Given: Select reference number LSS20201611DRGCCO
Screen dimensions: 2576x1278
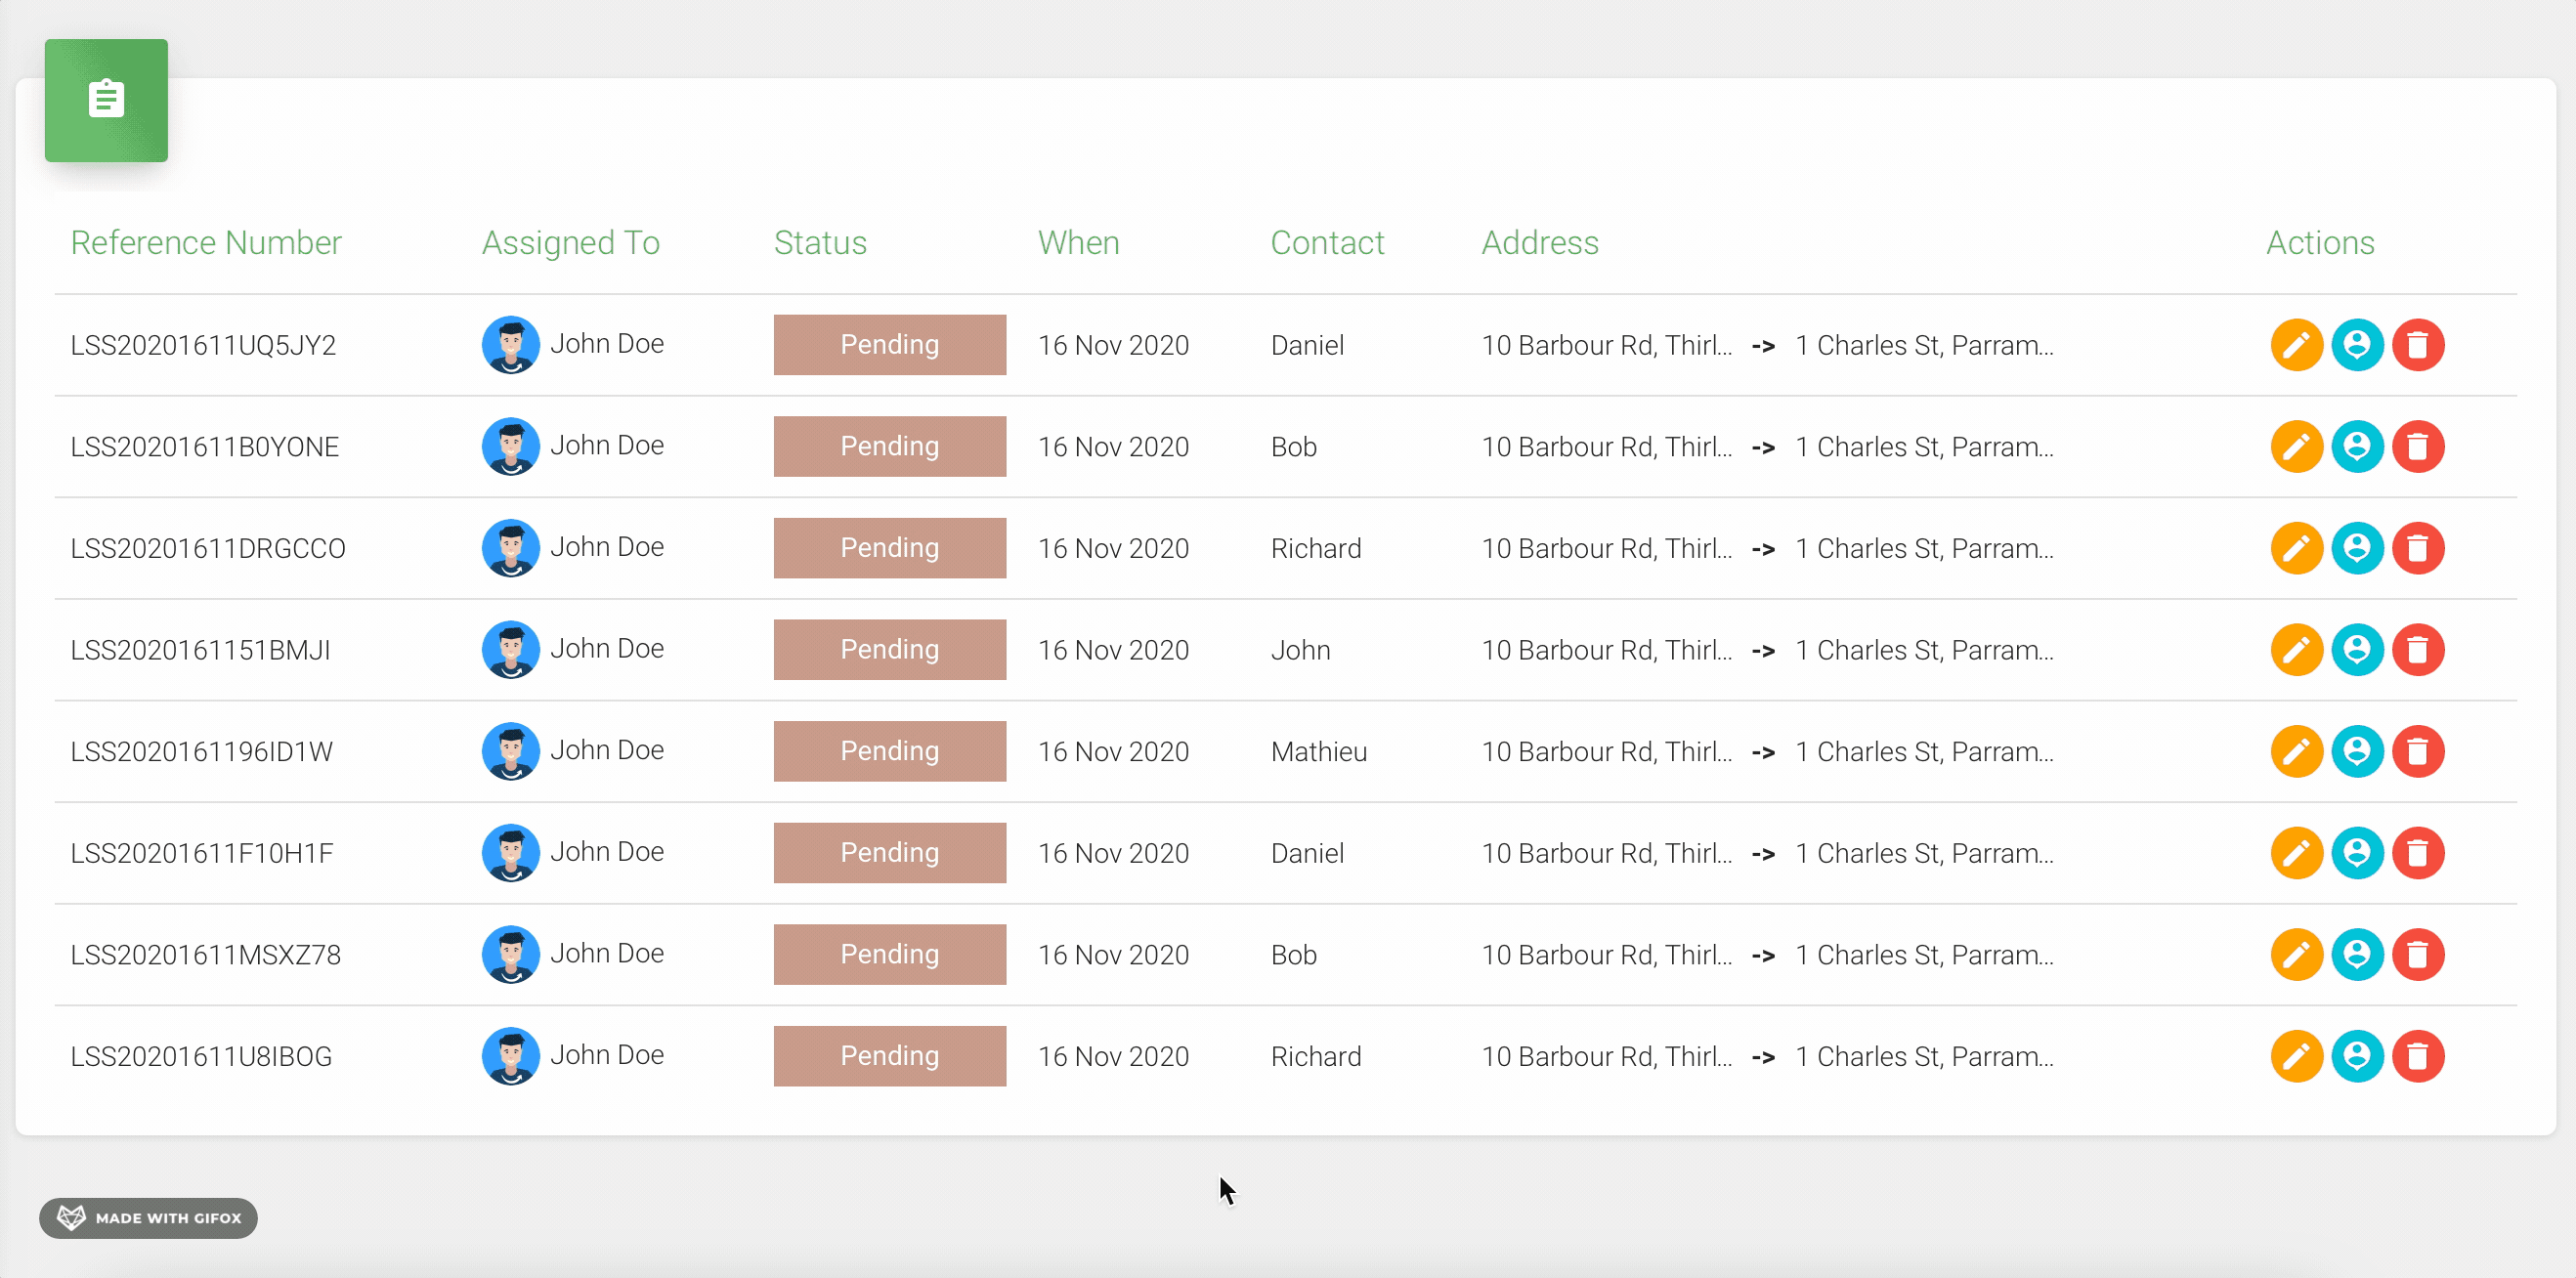Looking at the screenshot, I should point(208,548).
